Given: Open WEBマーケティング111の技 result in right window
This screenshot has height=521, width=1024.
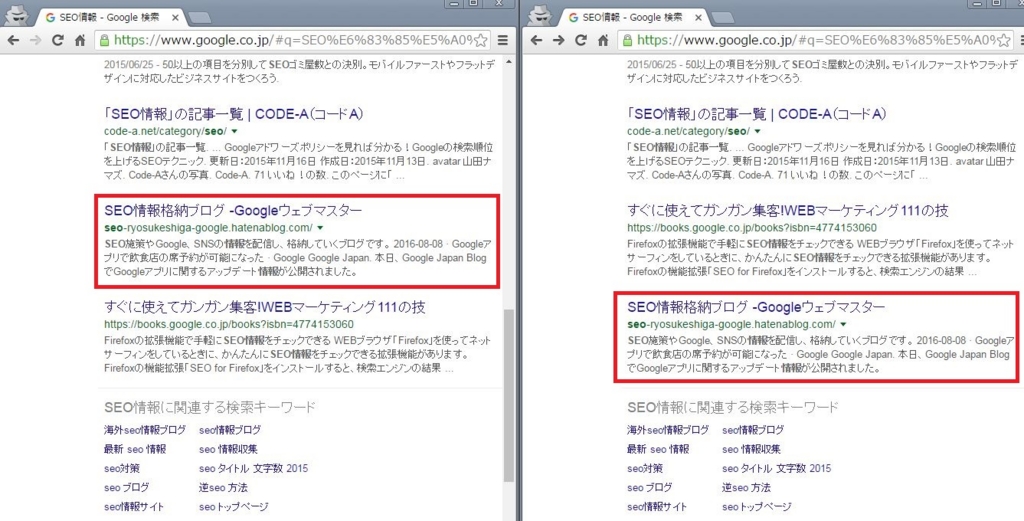Looking at the screenshot, I should click(x=788, y=211).
